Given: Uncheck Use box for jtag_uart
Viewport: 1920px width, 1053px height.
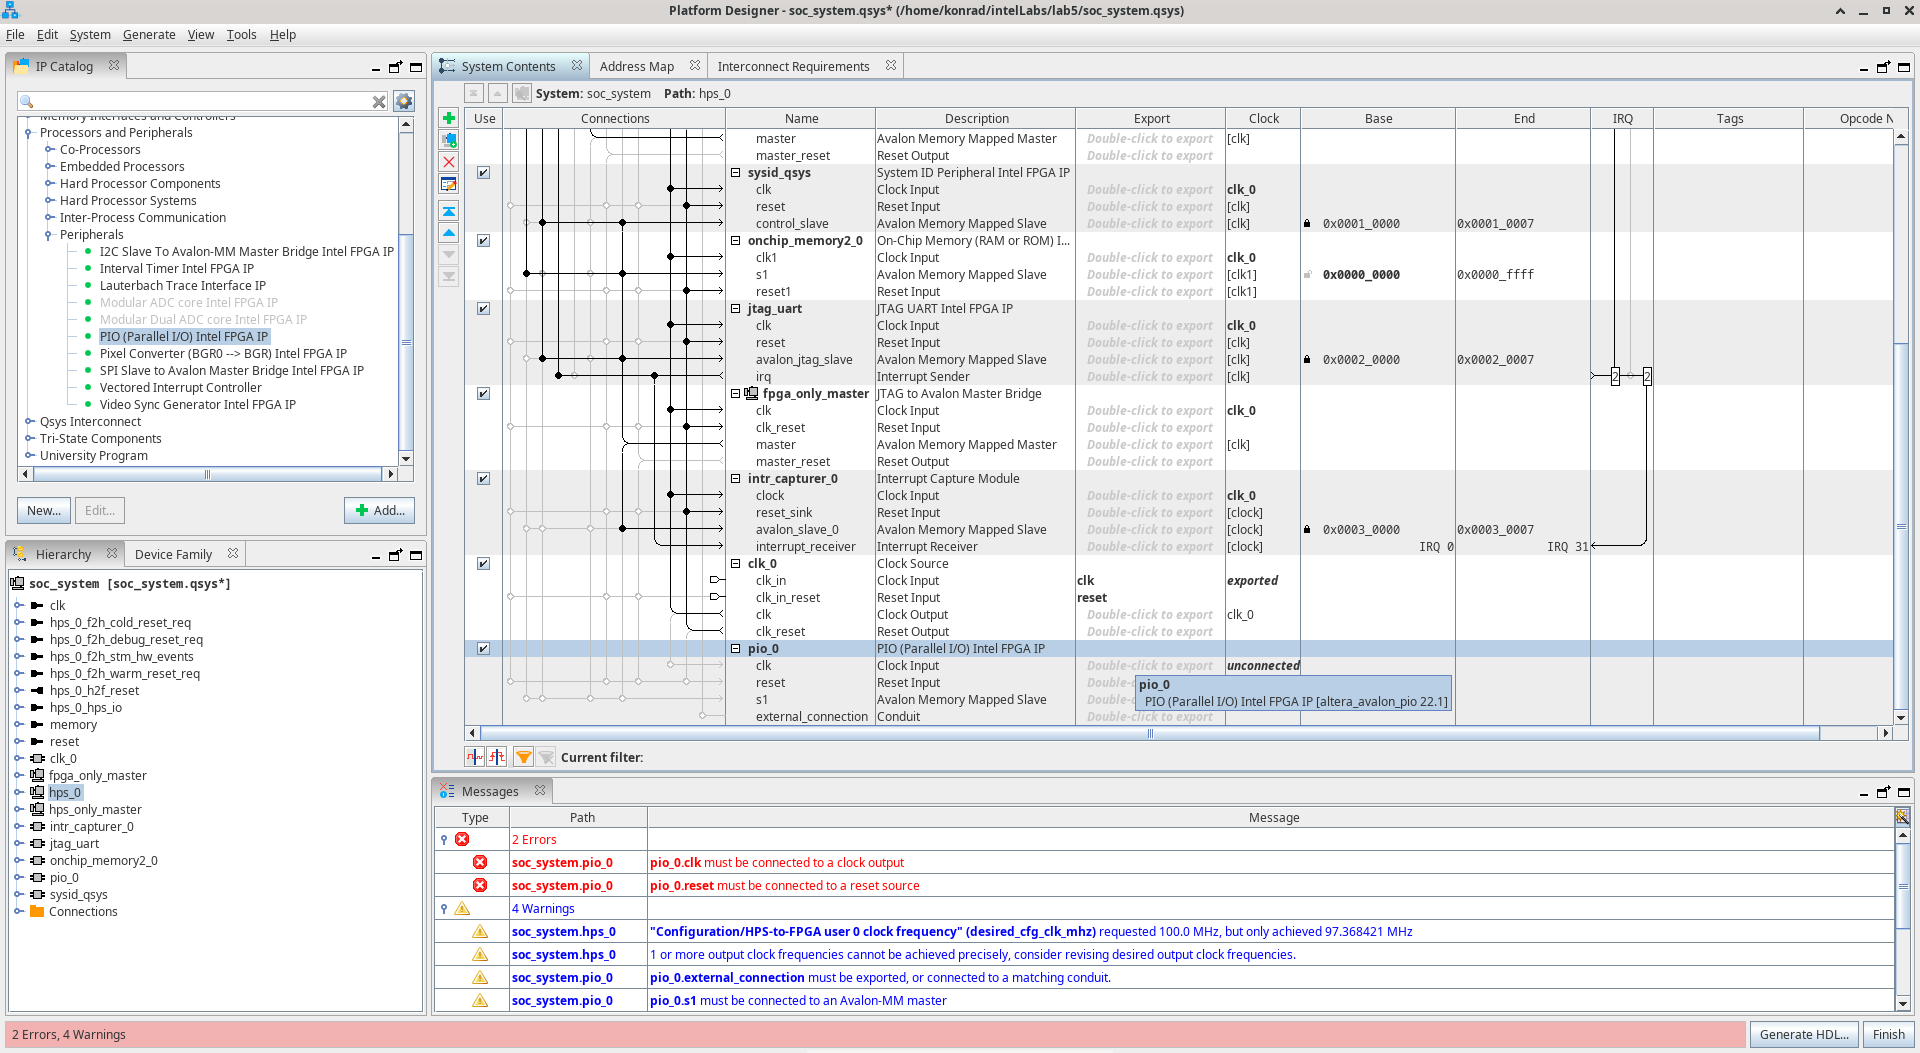Looking at the screenshot, I should click(x=483, y=308).
